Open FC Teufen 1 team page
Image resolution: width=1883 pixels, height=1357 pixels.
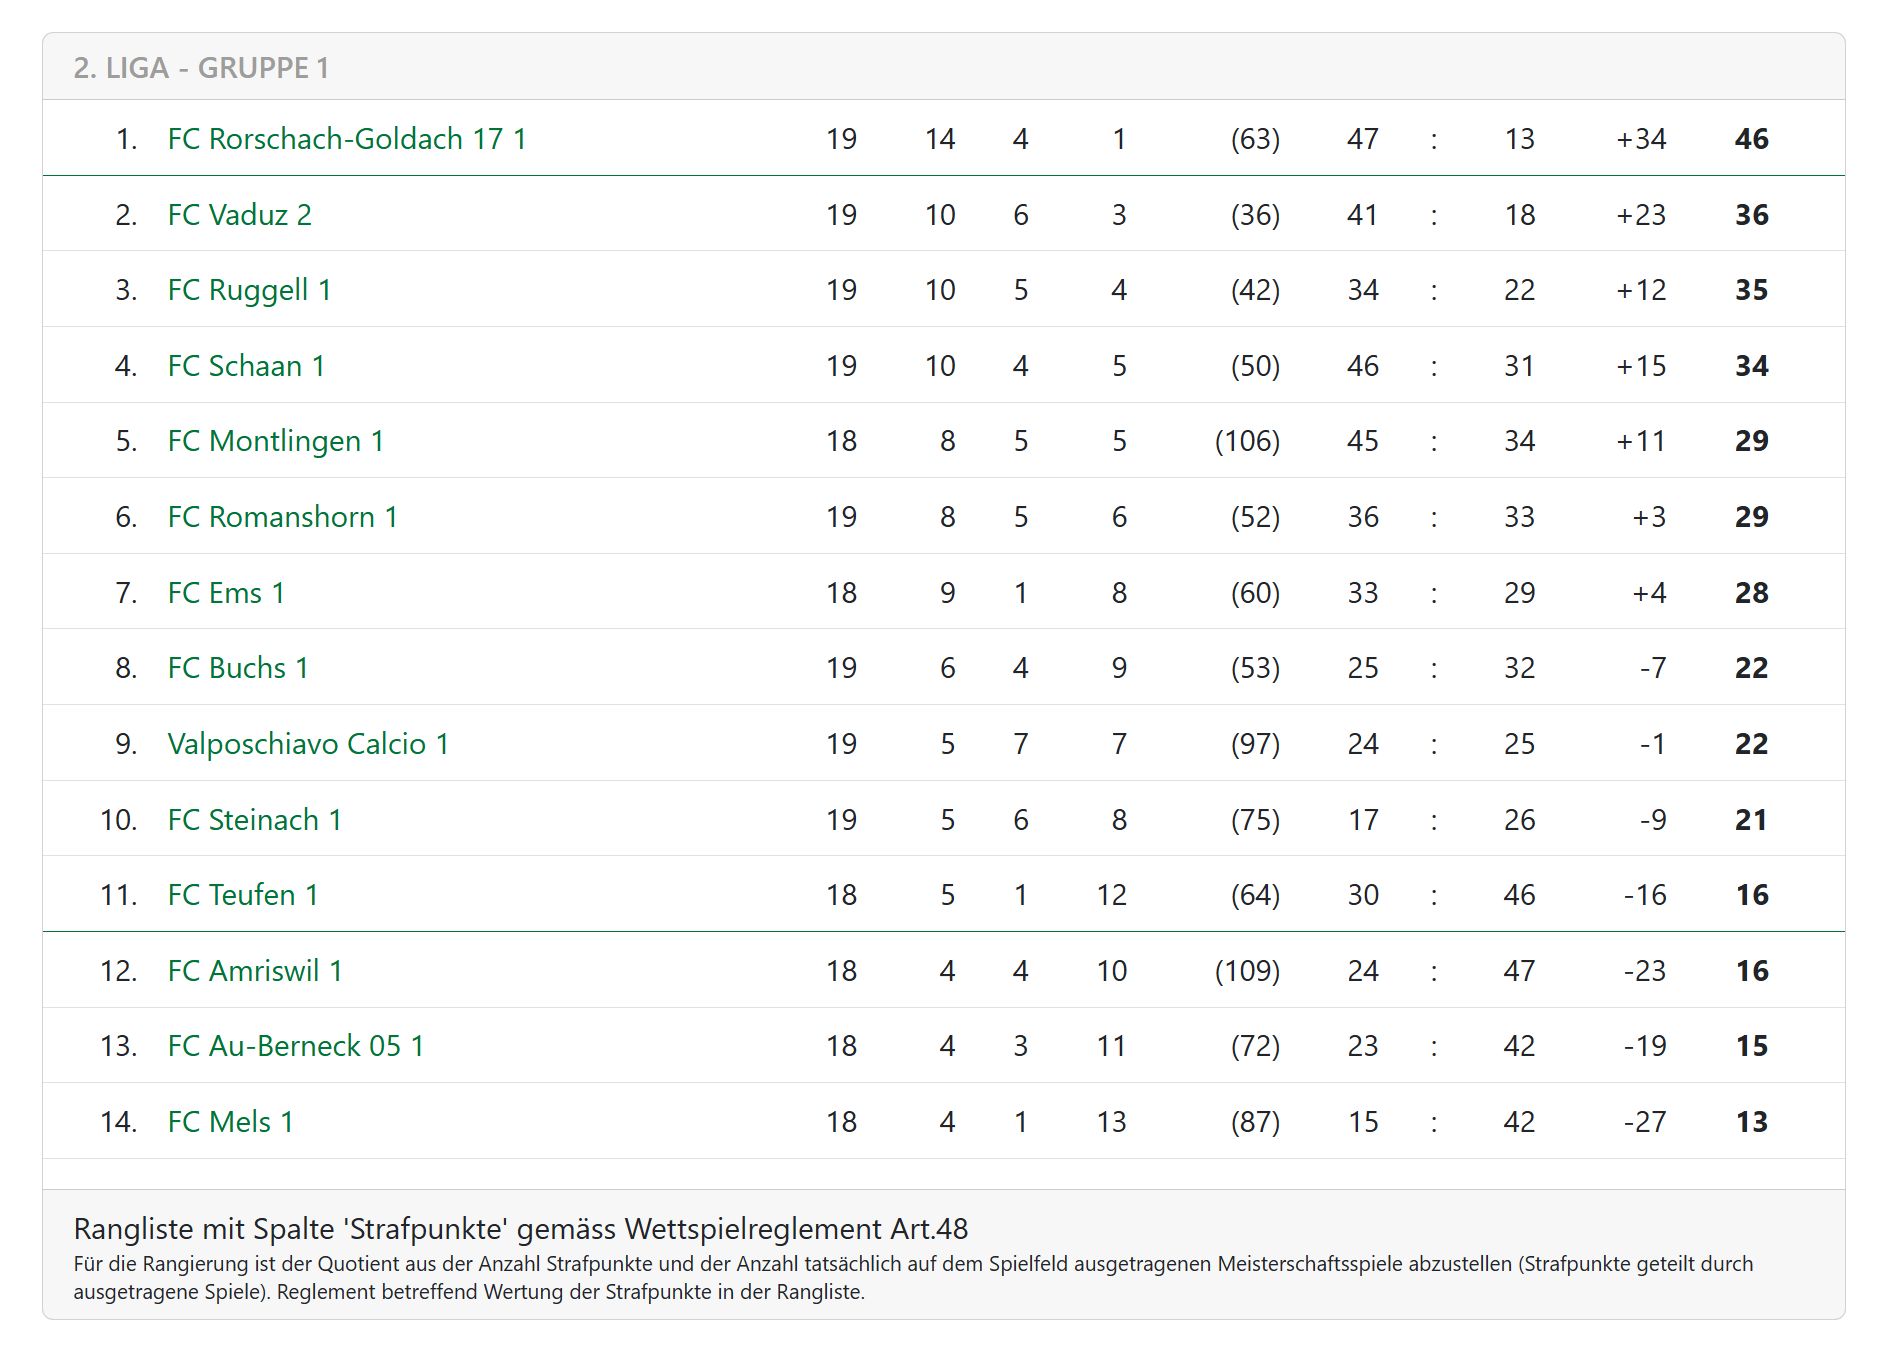[243, 895]
